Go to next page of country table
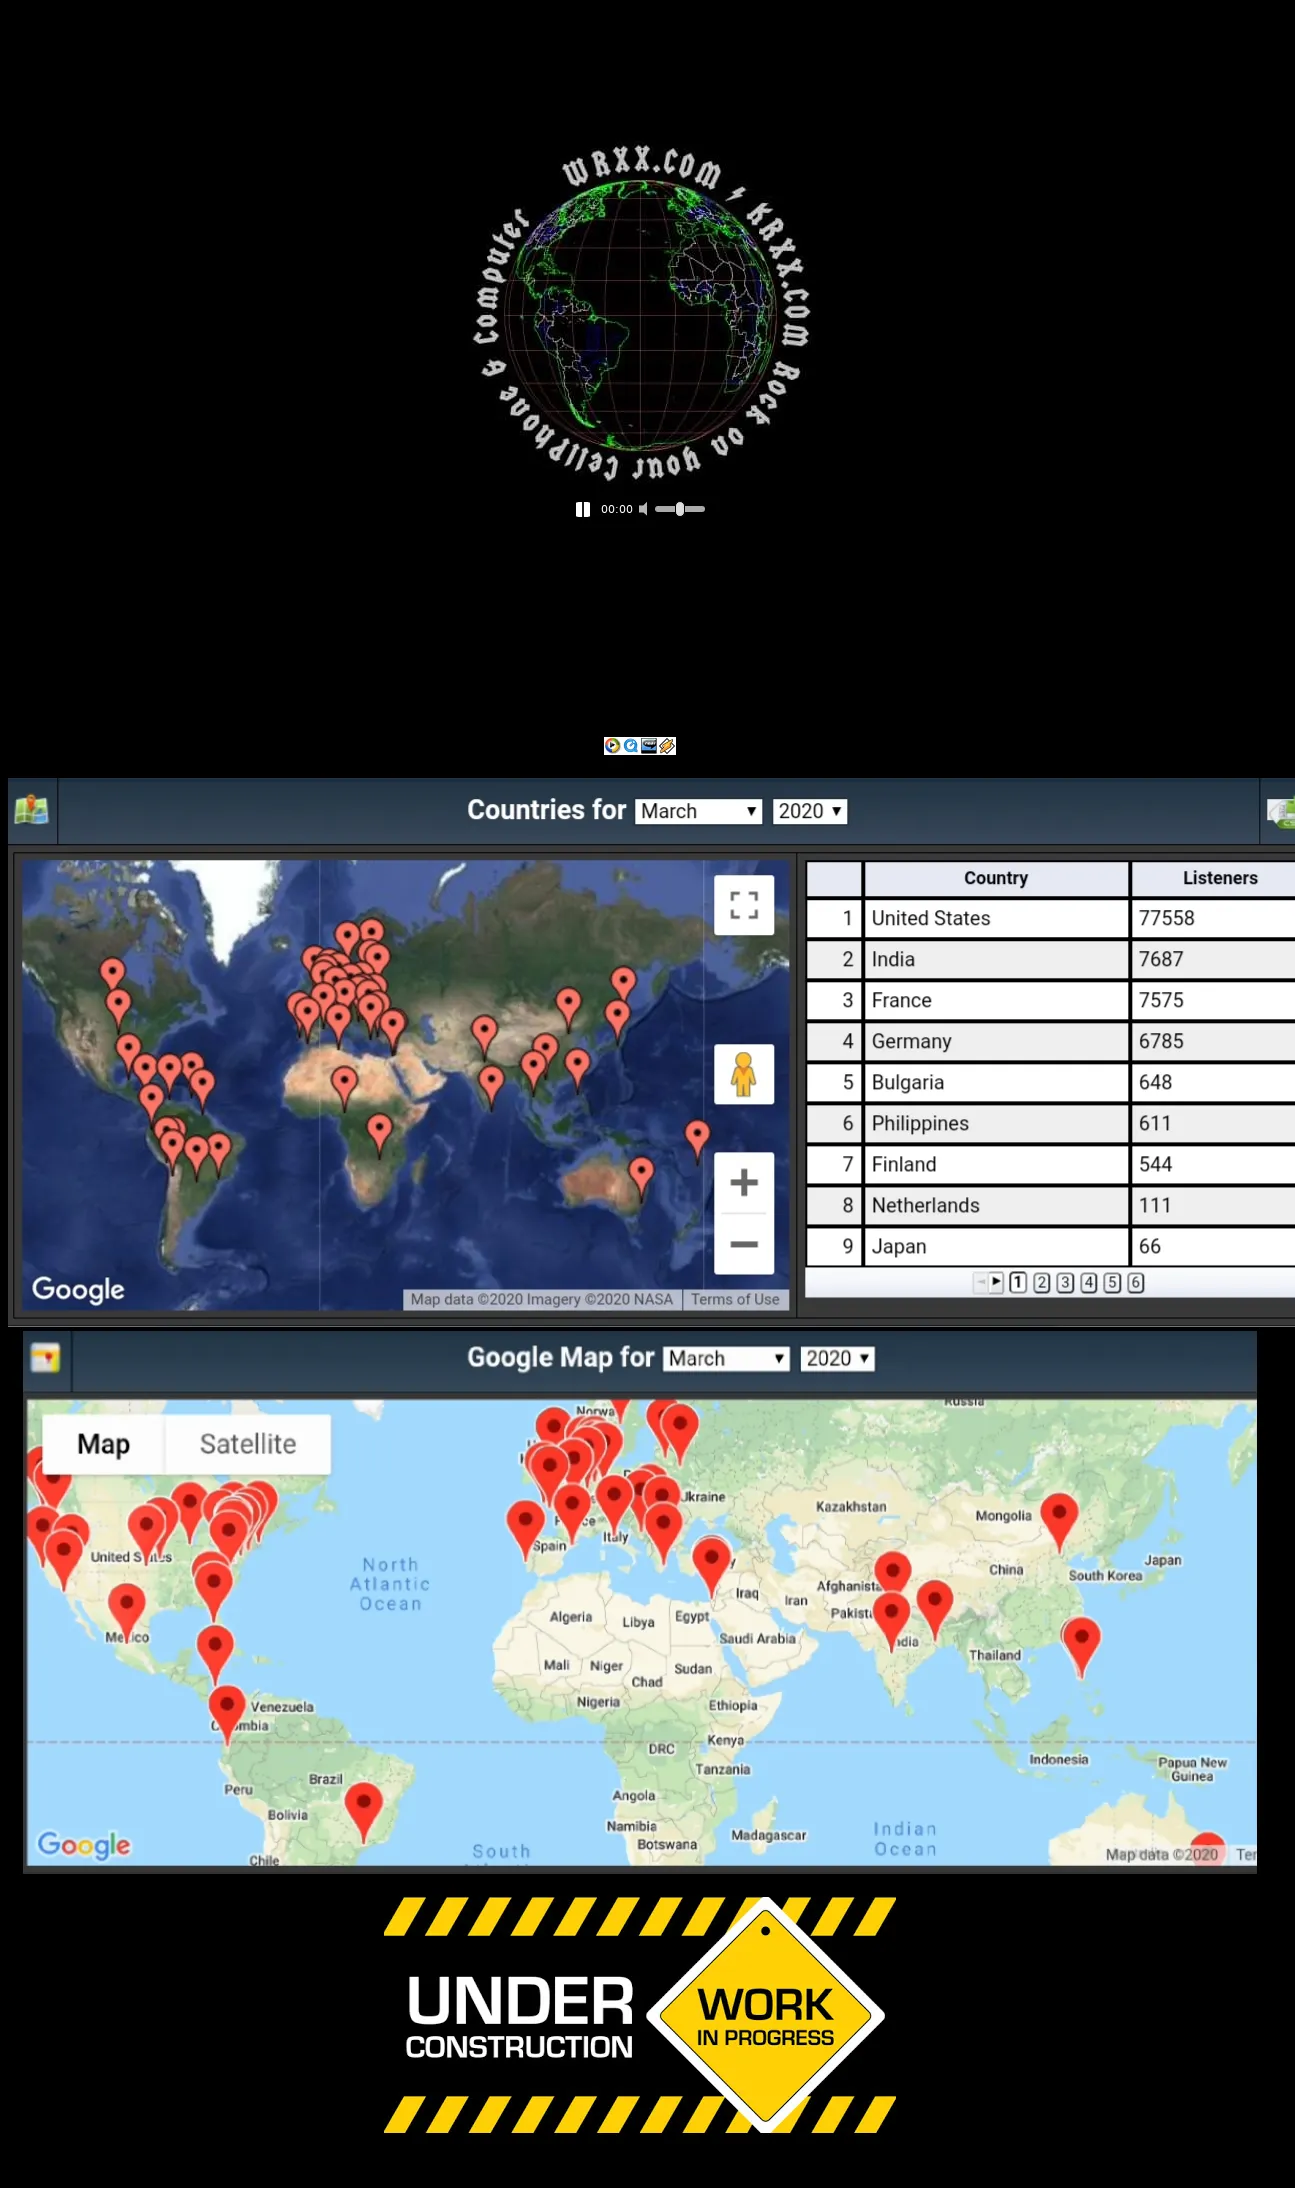This screenshot has width=1295, height=2188. 996,1282
